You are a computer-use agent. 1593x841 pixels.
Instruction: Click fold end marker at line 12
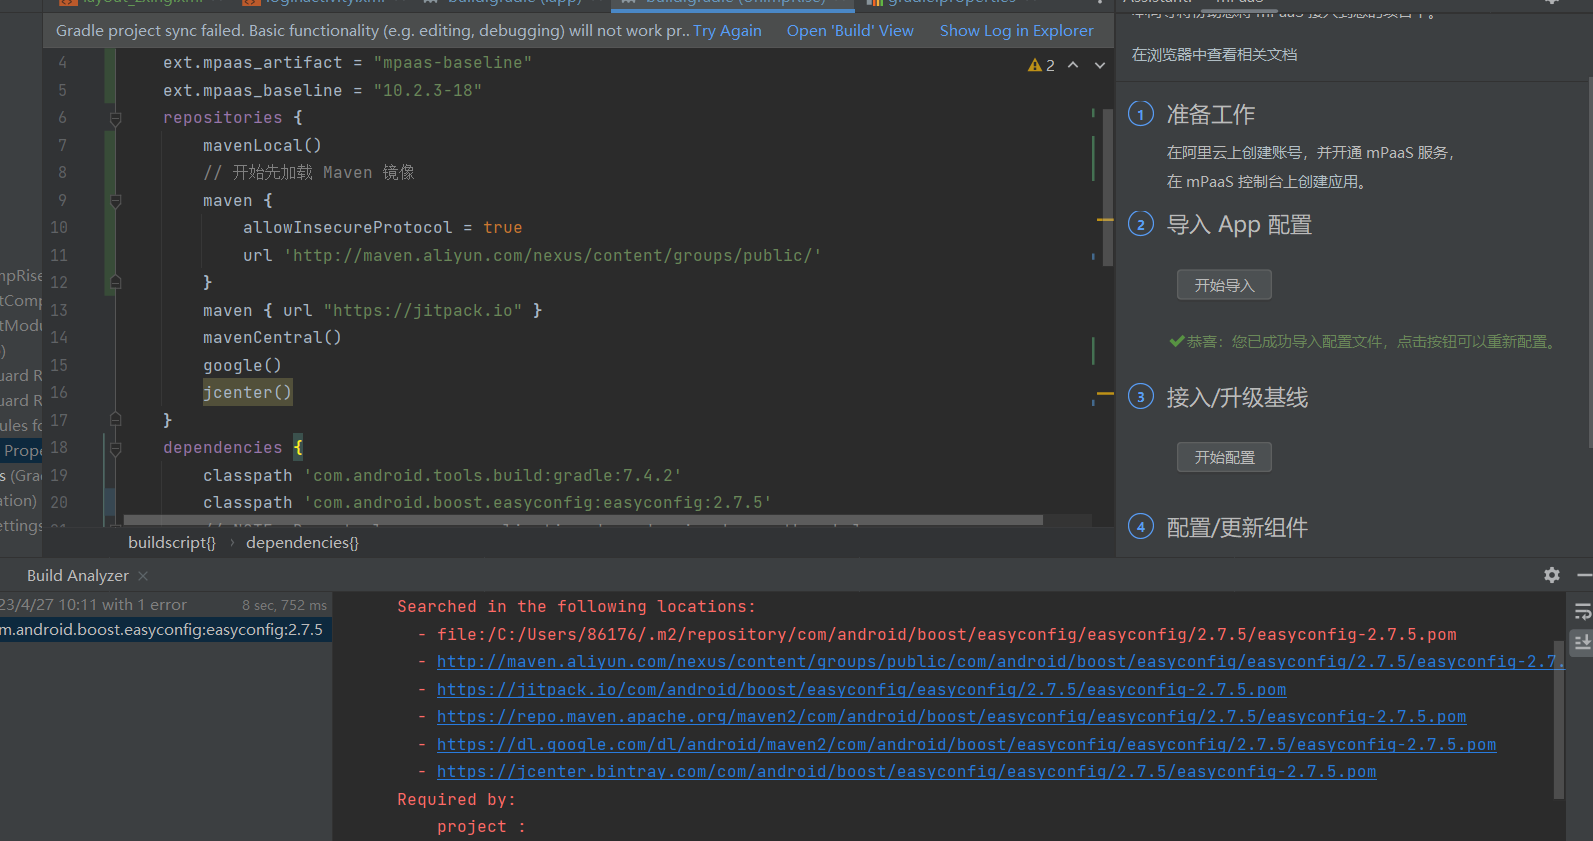tap(115, 283)
